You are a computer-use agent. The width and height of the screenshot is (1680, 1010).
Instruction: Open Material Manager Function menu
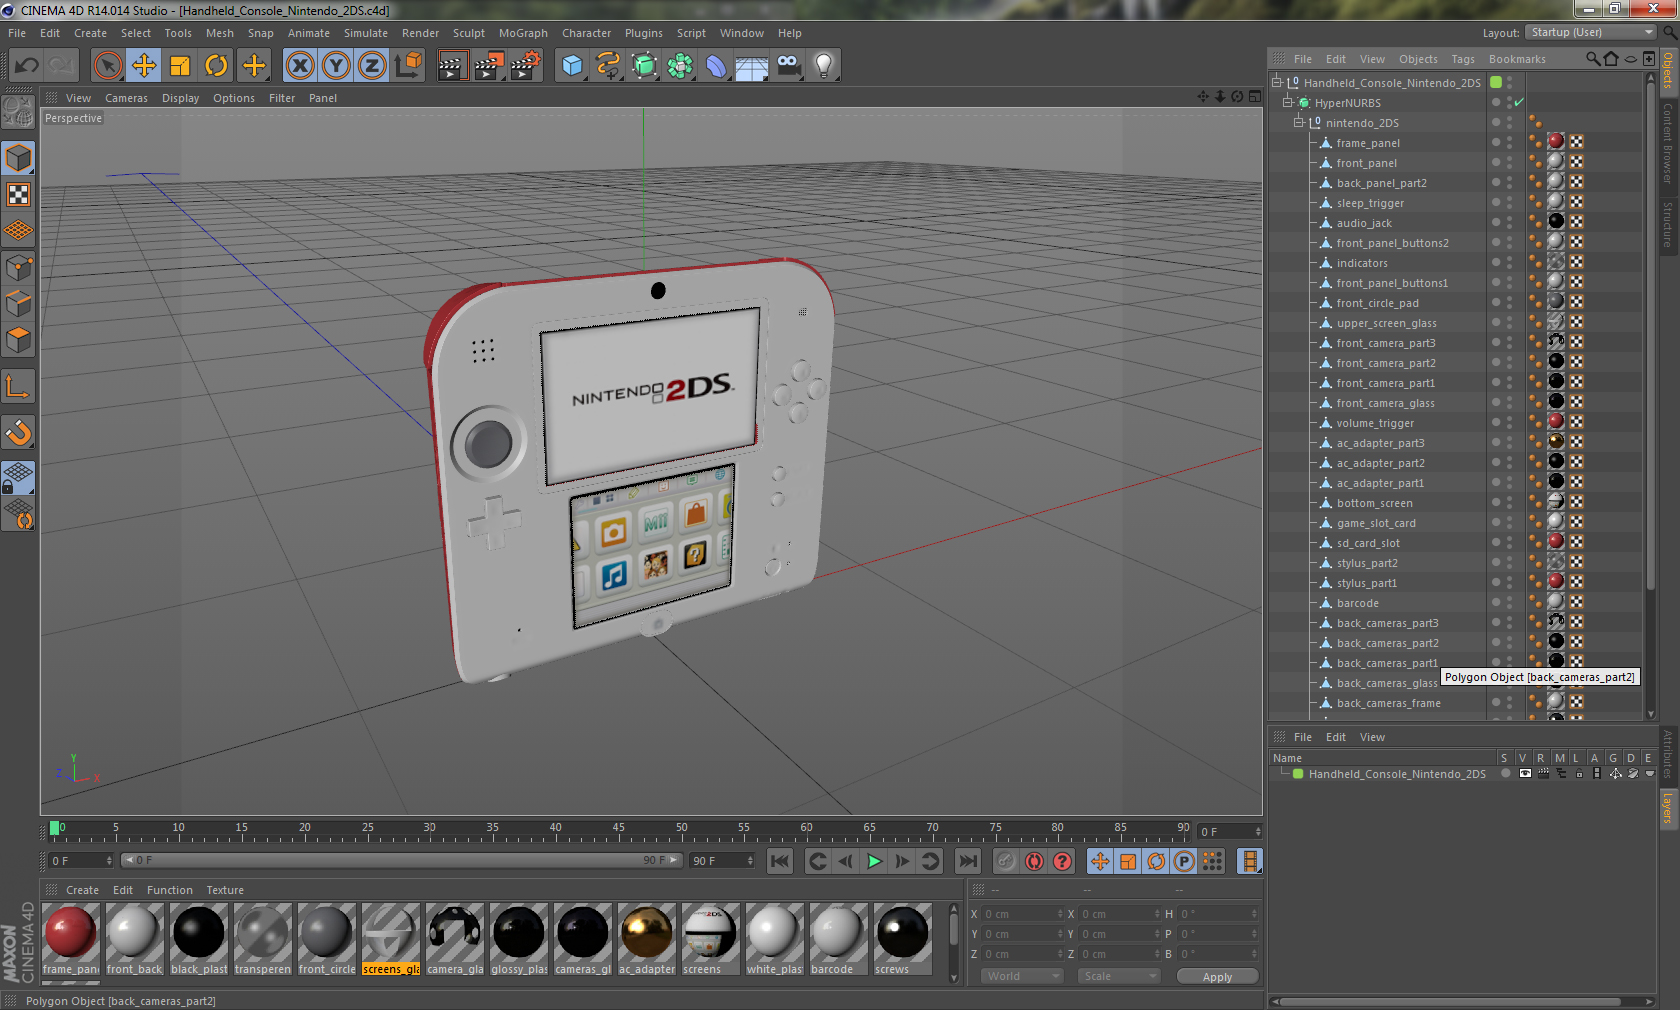[170, 890]
